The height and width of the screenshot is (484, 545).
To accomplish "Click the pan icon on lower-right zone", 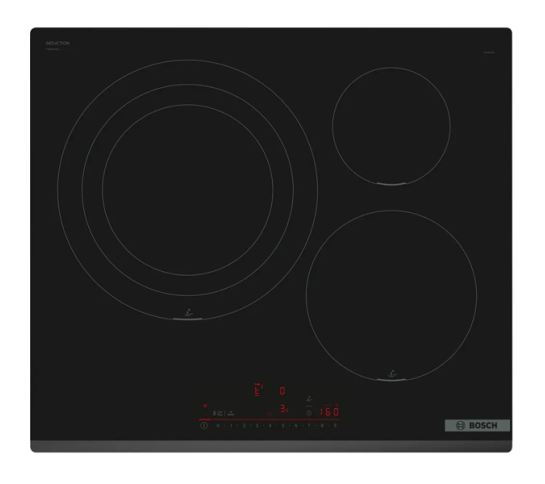I will (392, 373).
